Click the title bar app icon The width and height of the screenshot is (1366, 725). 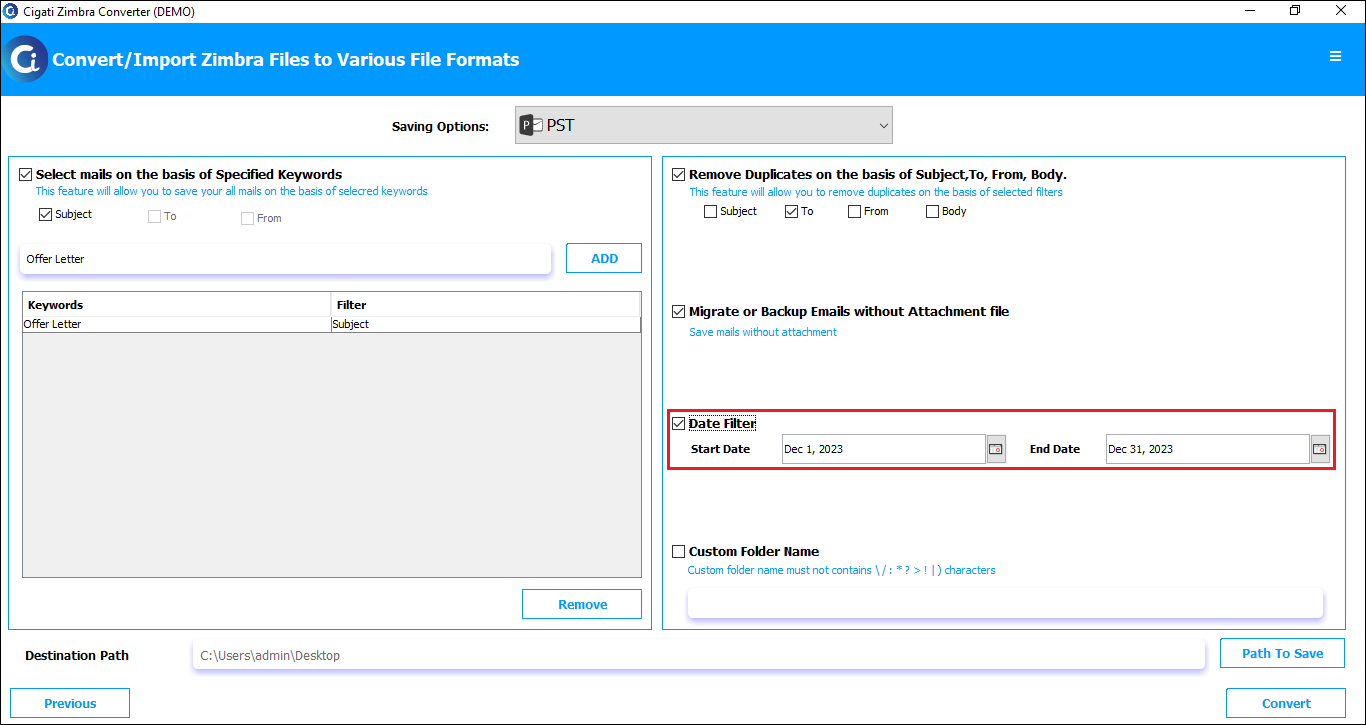11,11
